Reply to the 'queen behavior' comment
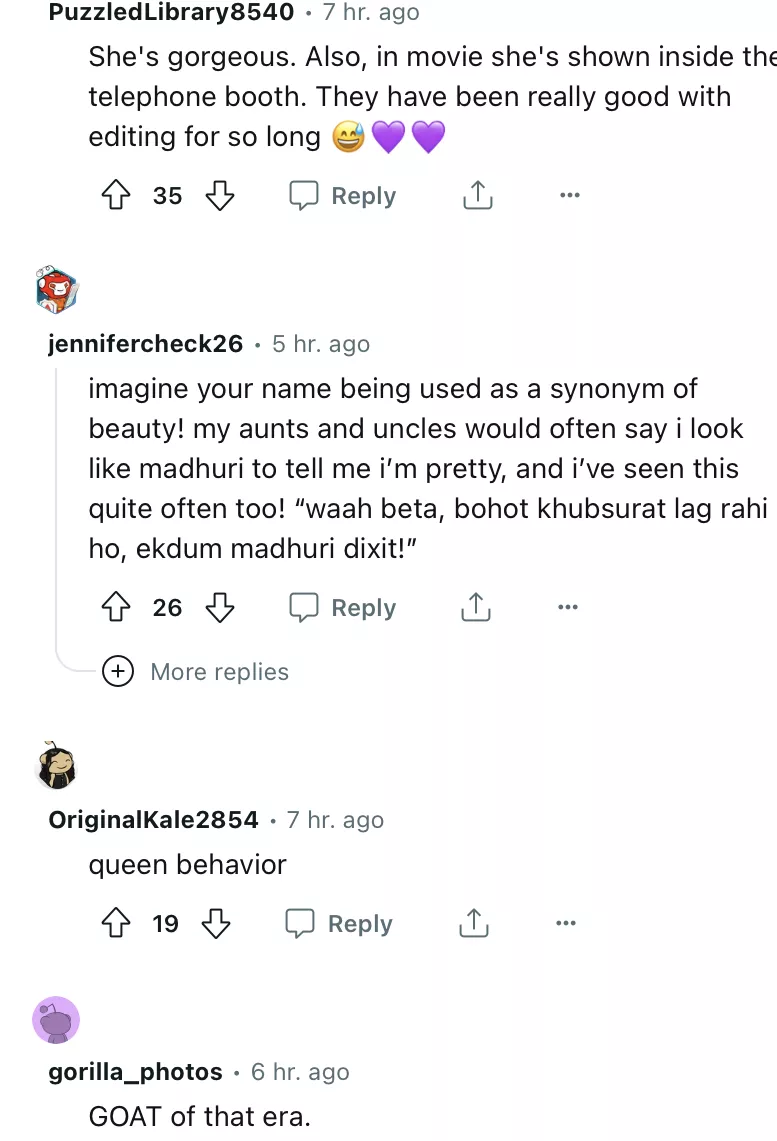 (340, 924)
